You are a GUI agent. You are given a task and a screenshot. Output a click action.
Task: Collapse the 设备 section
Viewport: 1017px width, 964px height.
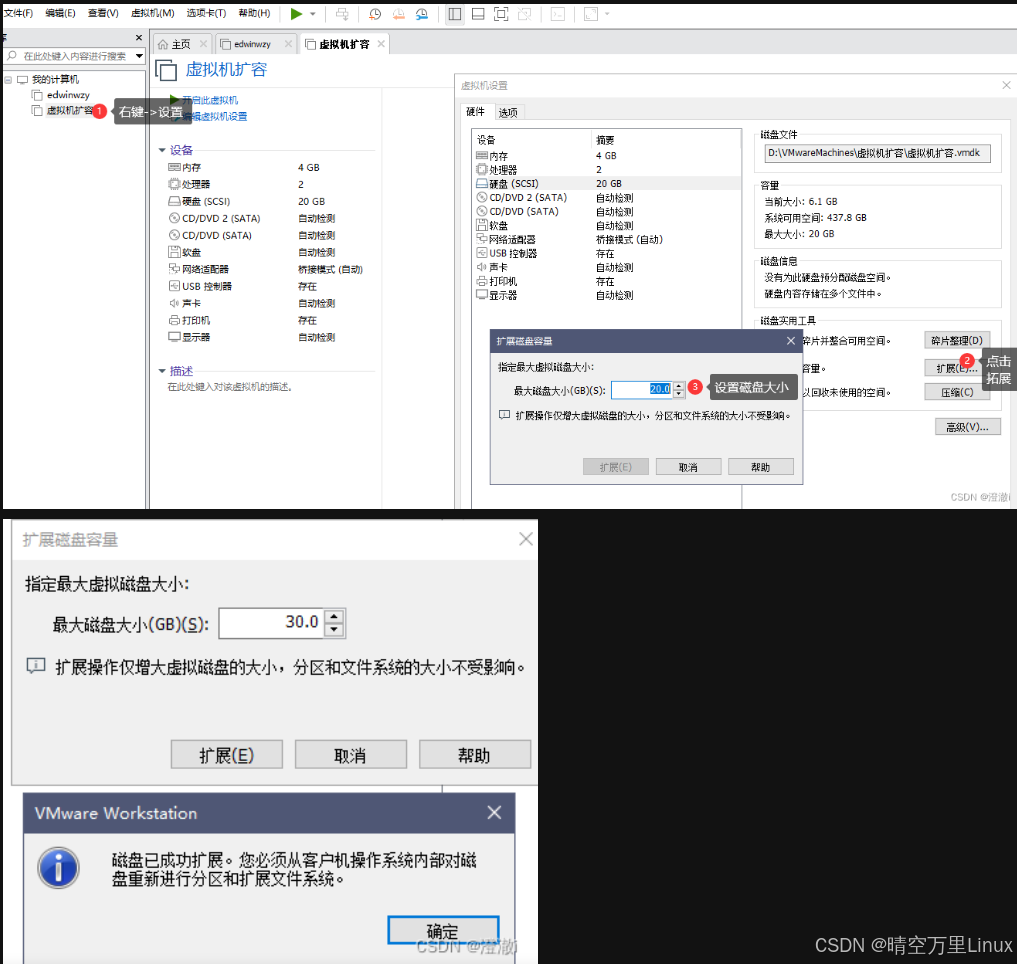[162, 151]
